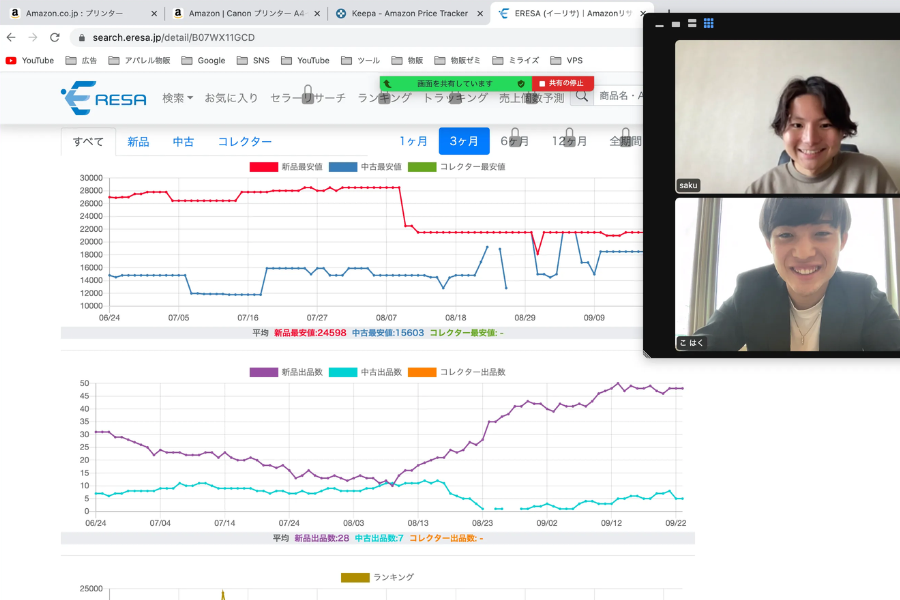The width and height of the screenshot is (900, 600).
Task: Click こはく's video thumbnail
Action: click(x=787, y=274)
